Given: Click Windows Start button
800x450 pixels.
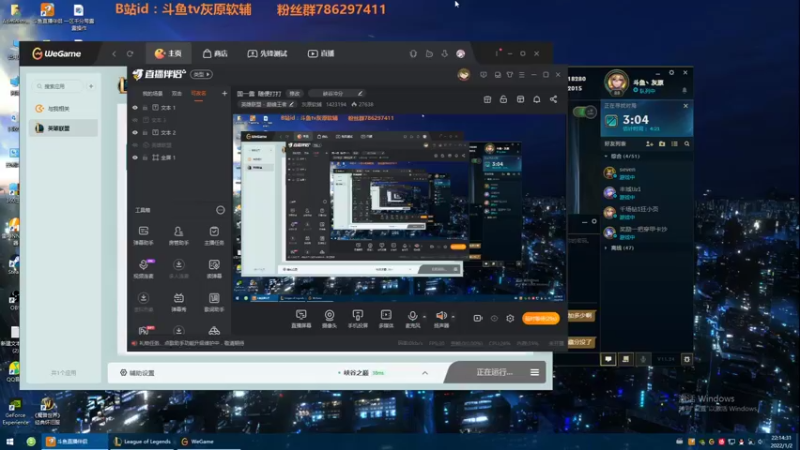Looking at the screenshot, I should coord(9,441).
